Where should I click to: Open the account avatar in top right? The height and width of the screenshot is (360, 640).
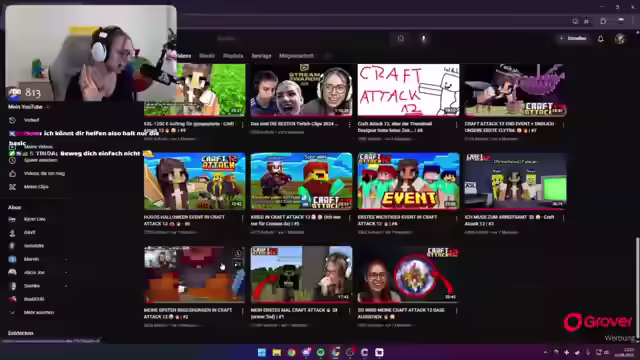pyautogui.click(x=620, y=38)
